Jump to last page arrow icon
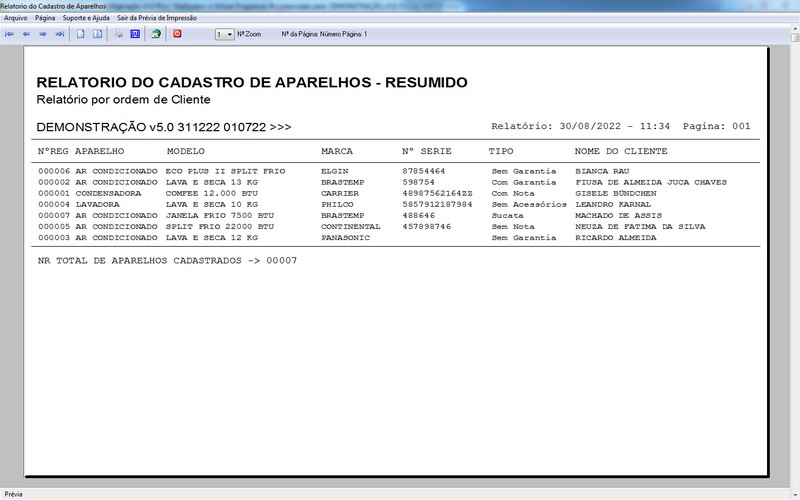Viewport: 800px width, 500px height. 60,34
